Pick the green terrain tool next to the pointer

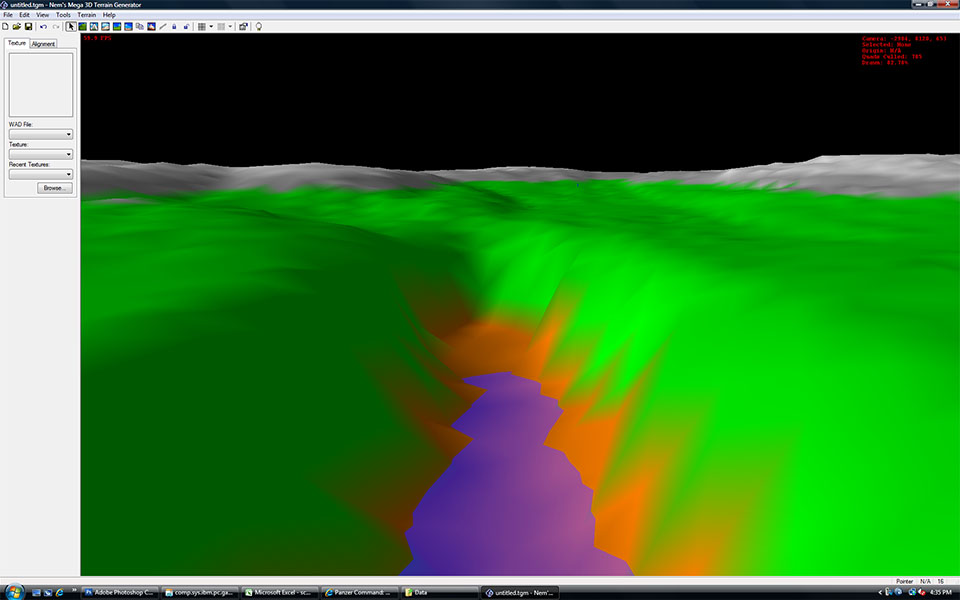[x=82, y=26]
